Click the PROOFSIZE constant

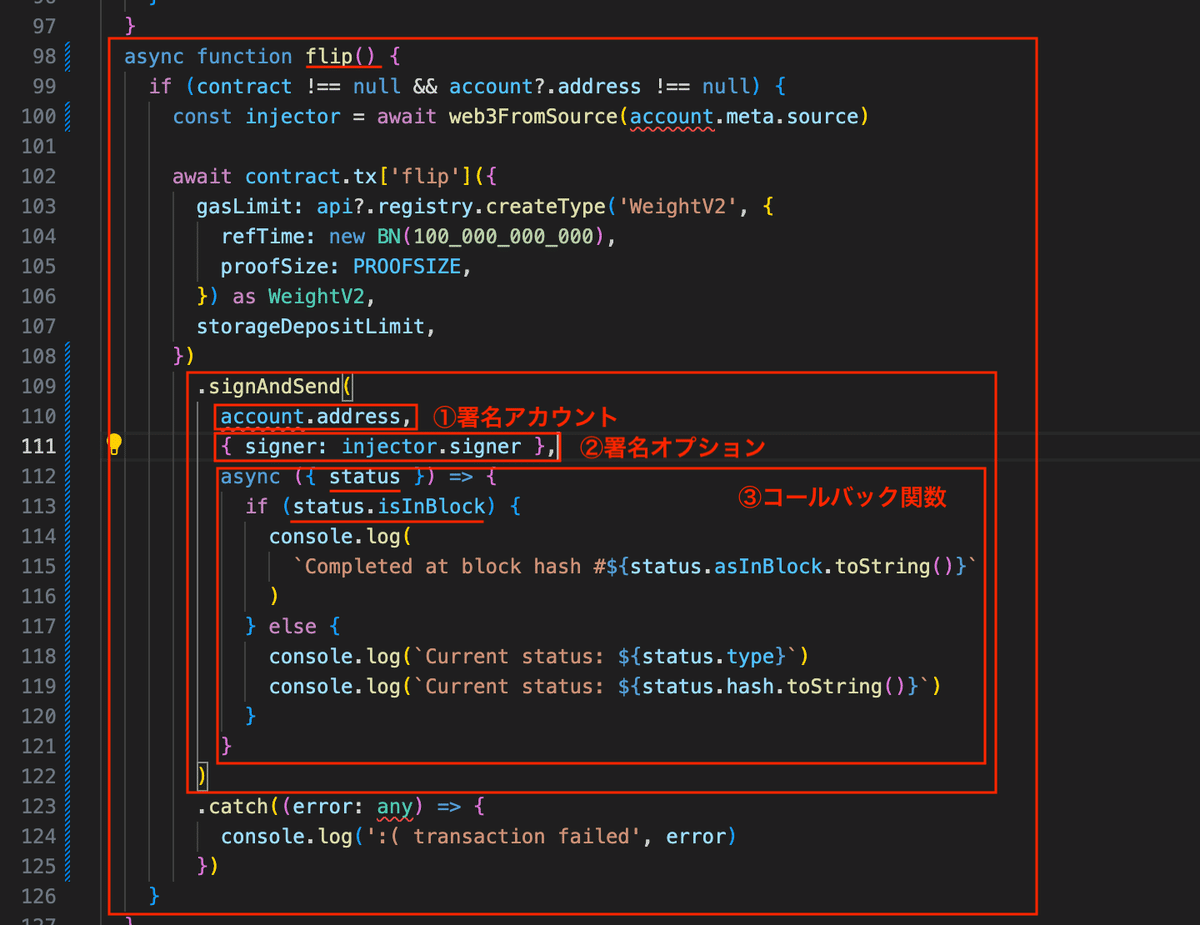point(407,266)
